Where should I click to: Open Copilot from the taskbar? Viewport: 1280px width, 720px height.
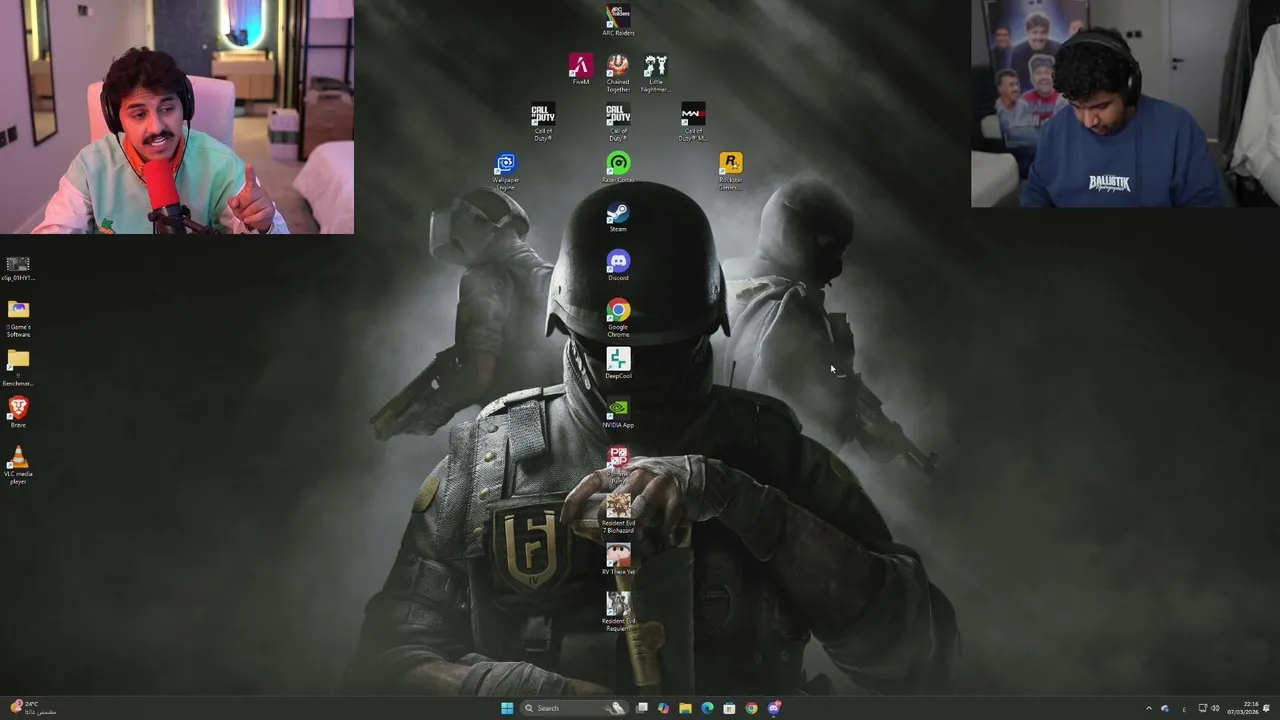(663, 708)
